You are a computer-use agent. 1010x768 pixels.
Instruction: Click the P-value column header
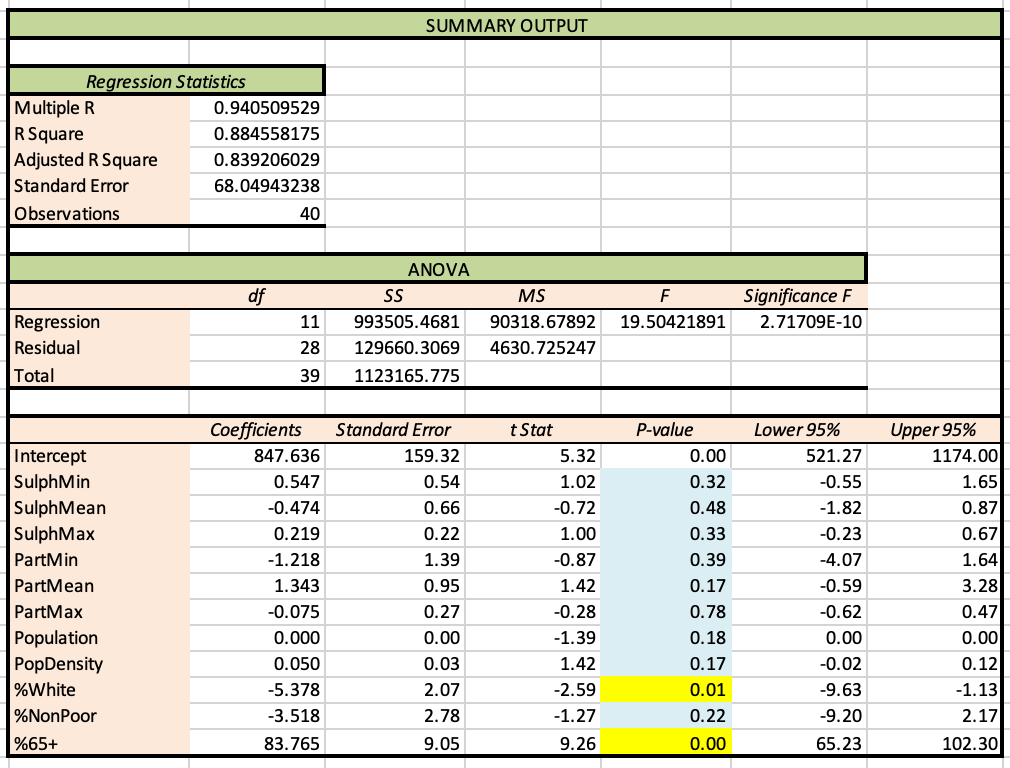click(x=666, y=430)
